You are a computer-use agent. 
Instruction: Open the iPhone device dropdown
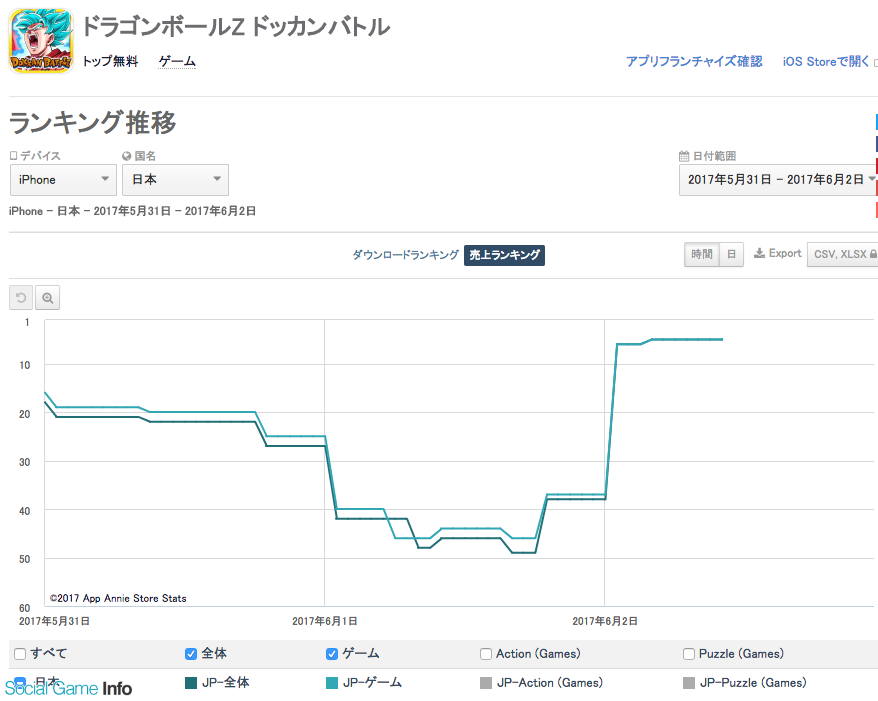(63, 180)
